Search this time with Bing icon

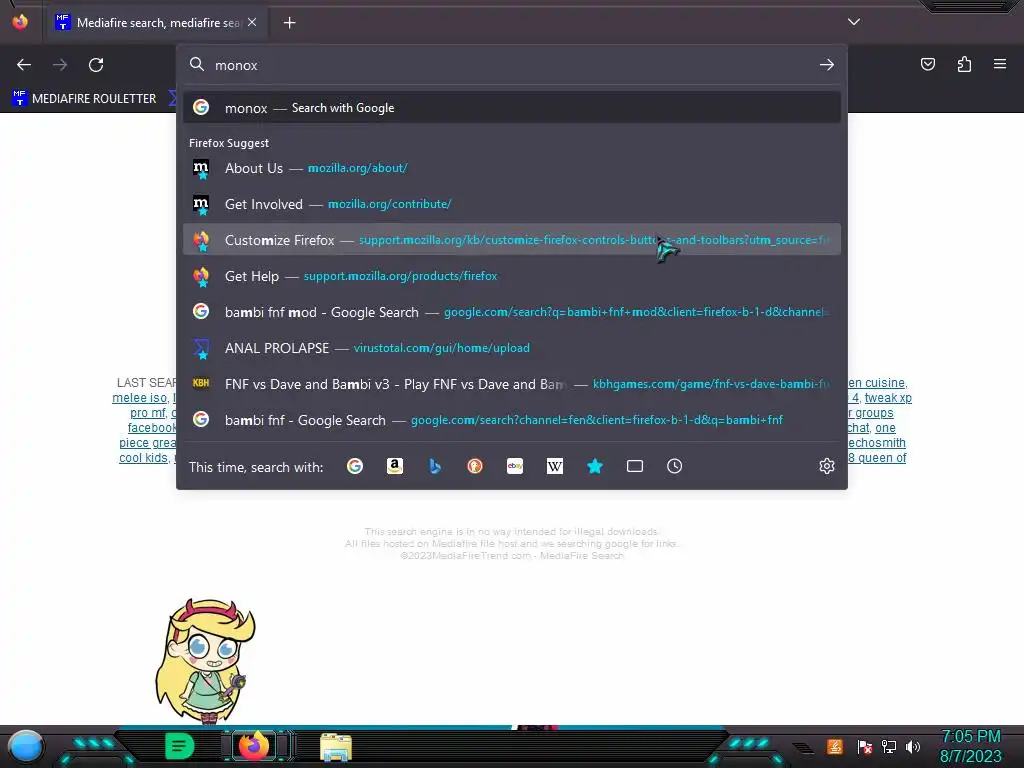[x=435, y=466]
